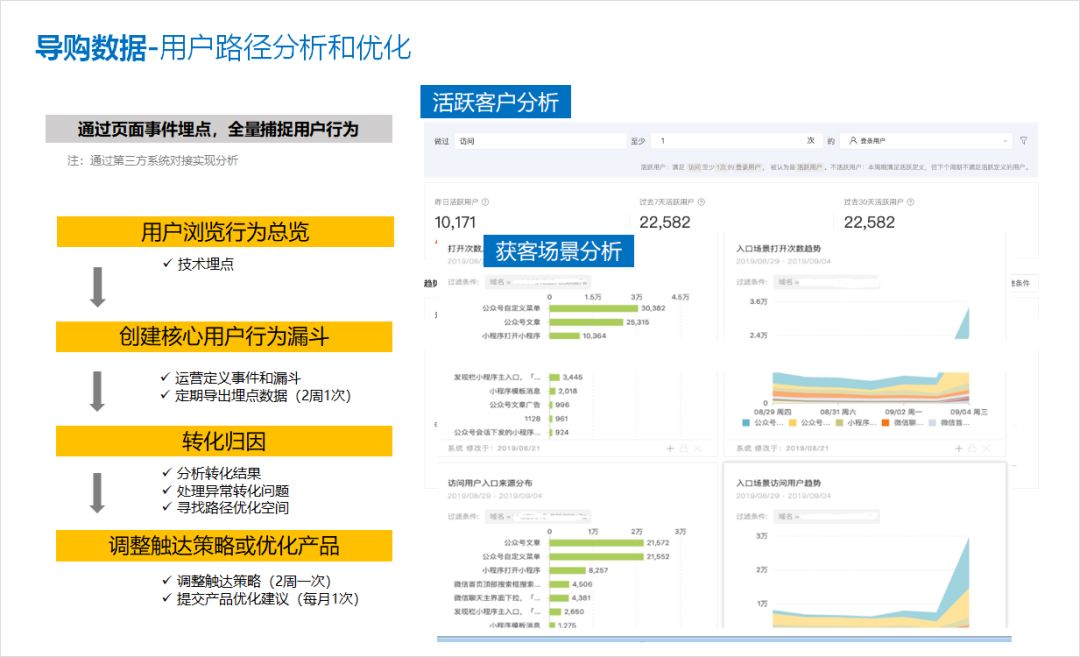Click X icon on the green bar chart card footer
1080x657 pixels.
tap(698, 448)
